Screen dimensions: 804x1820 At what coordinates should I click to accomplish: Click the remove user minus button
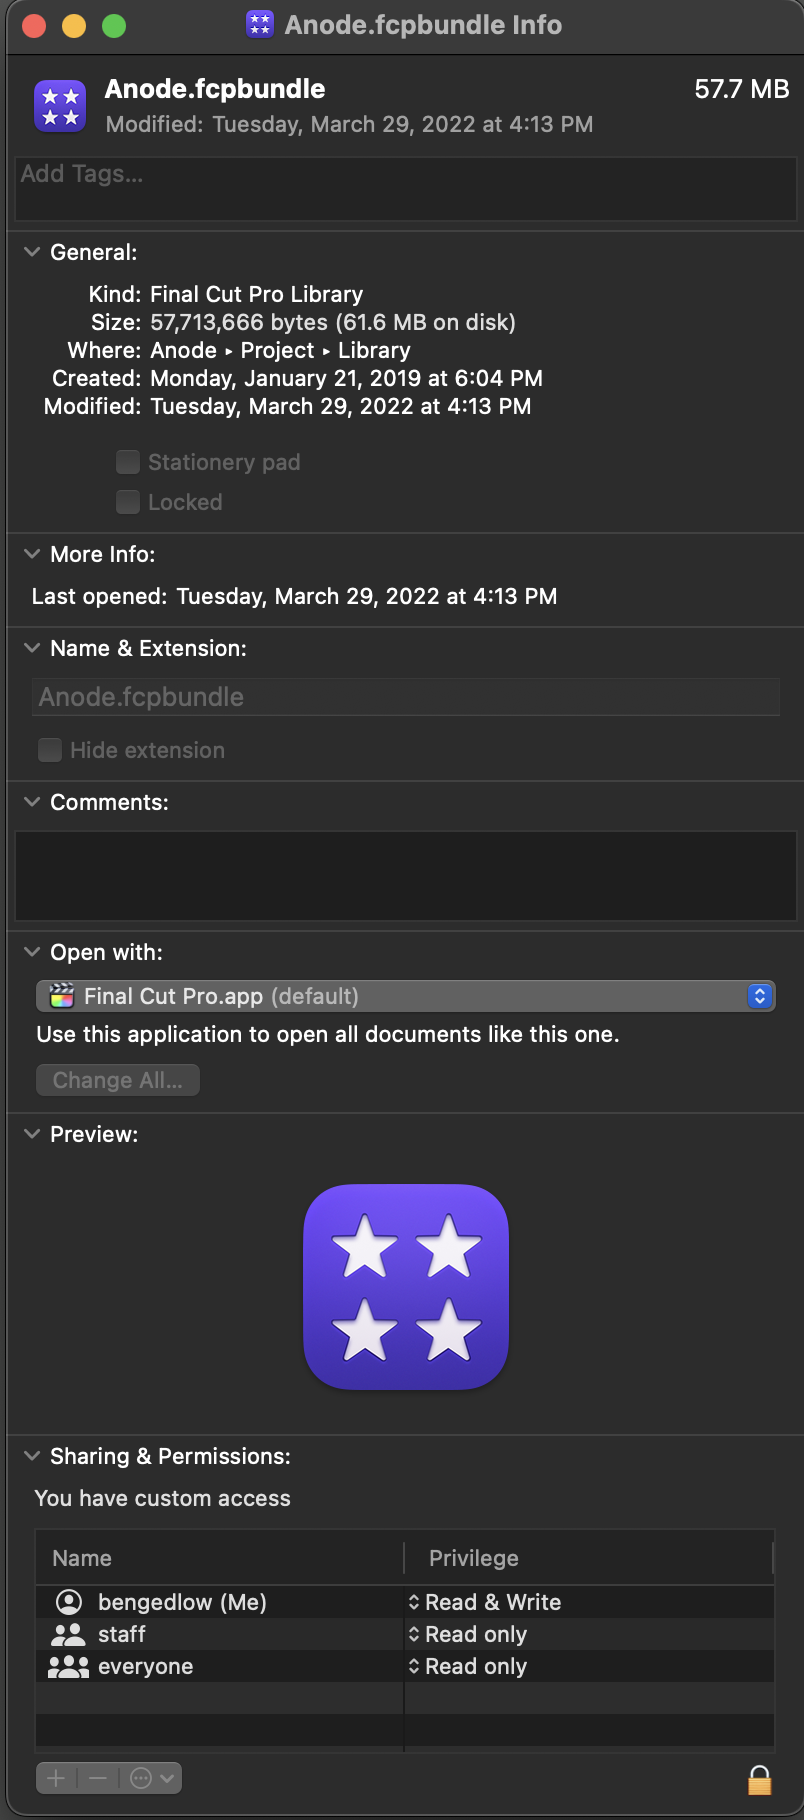(98, 1778)
